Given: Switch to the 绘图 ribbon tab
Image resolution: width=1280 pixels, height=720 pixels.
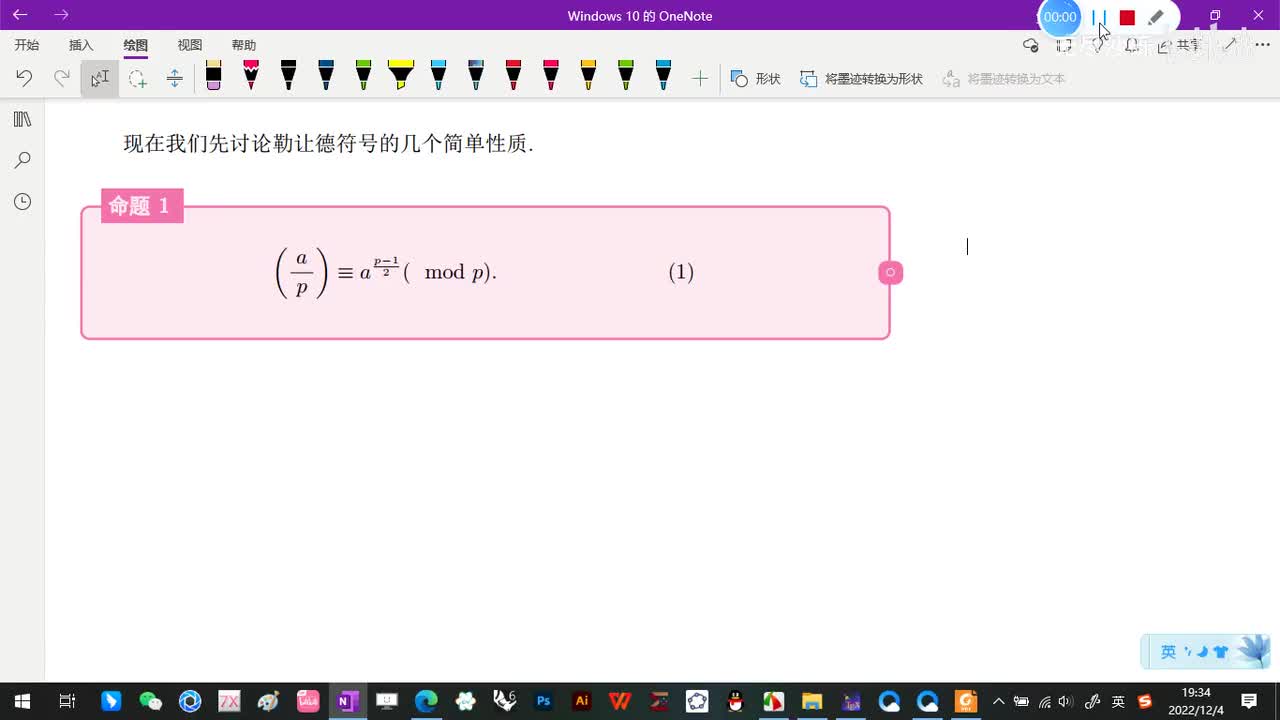Looking at the screenshot, I should pyautogui.click(x=136, y=45).
